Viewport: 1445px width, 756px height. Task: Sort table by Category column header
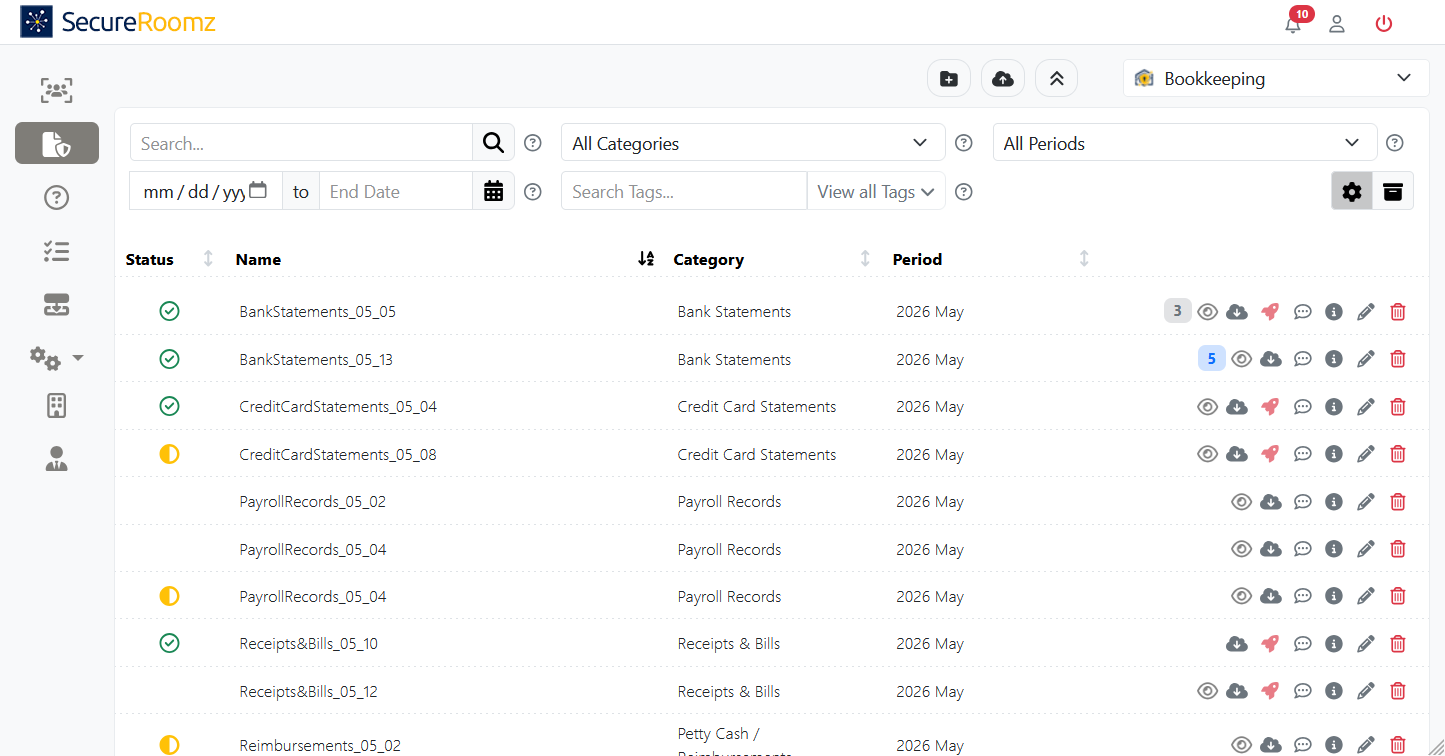[708, 259]
